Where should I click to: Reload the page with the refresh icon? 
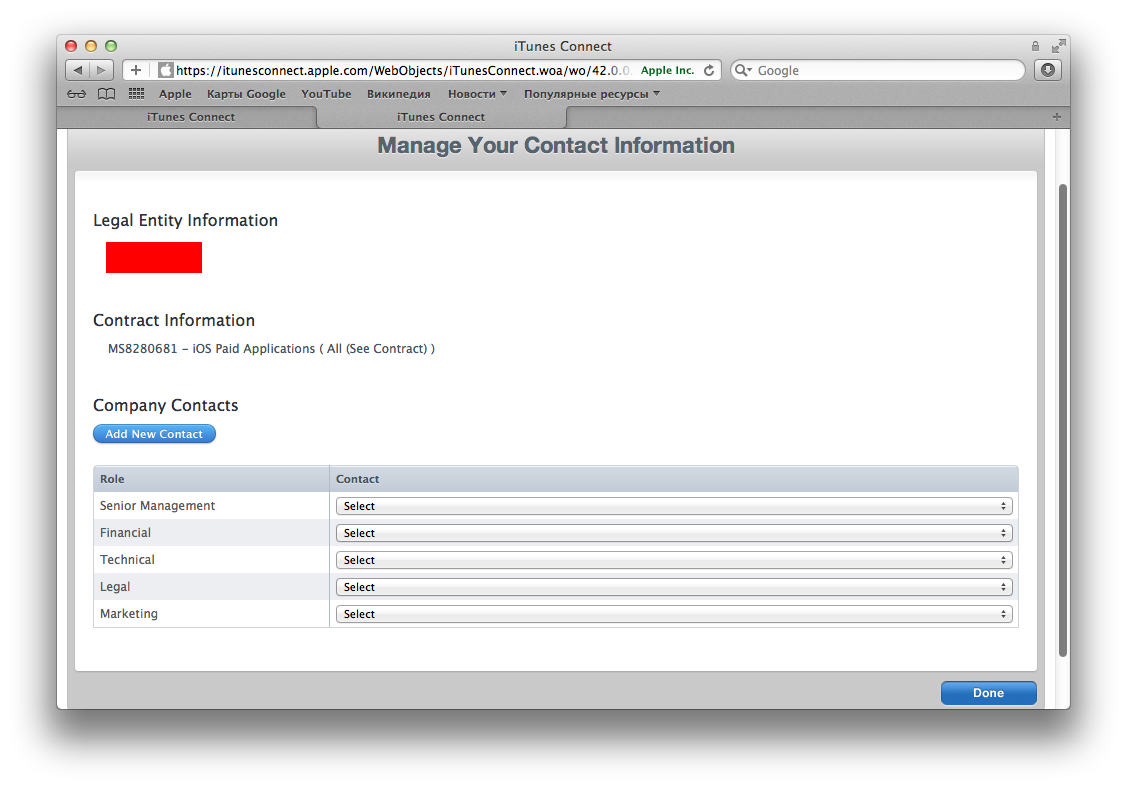pyautogui.click(x=709, y=70)
